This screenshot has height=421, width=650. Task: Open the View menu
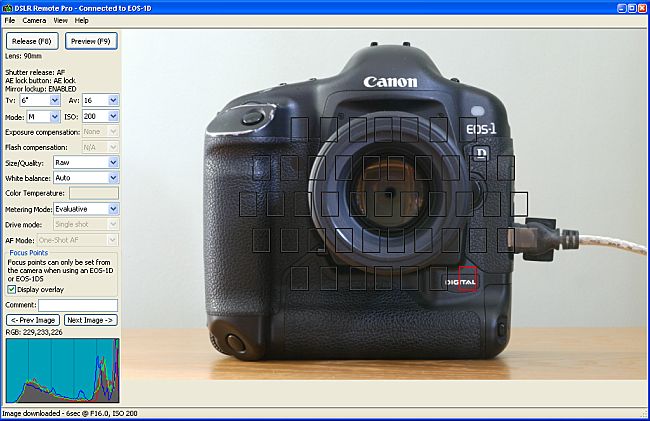tap(61, 20)
